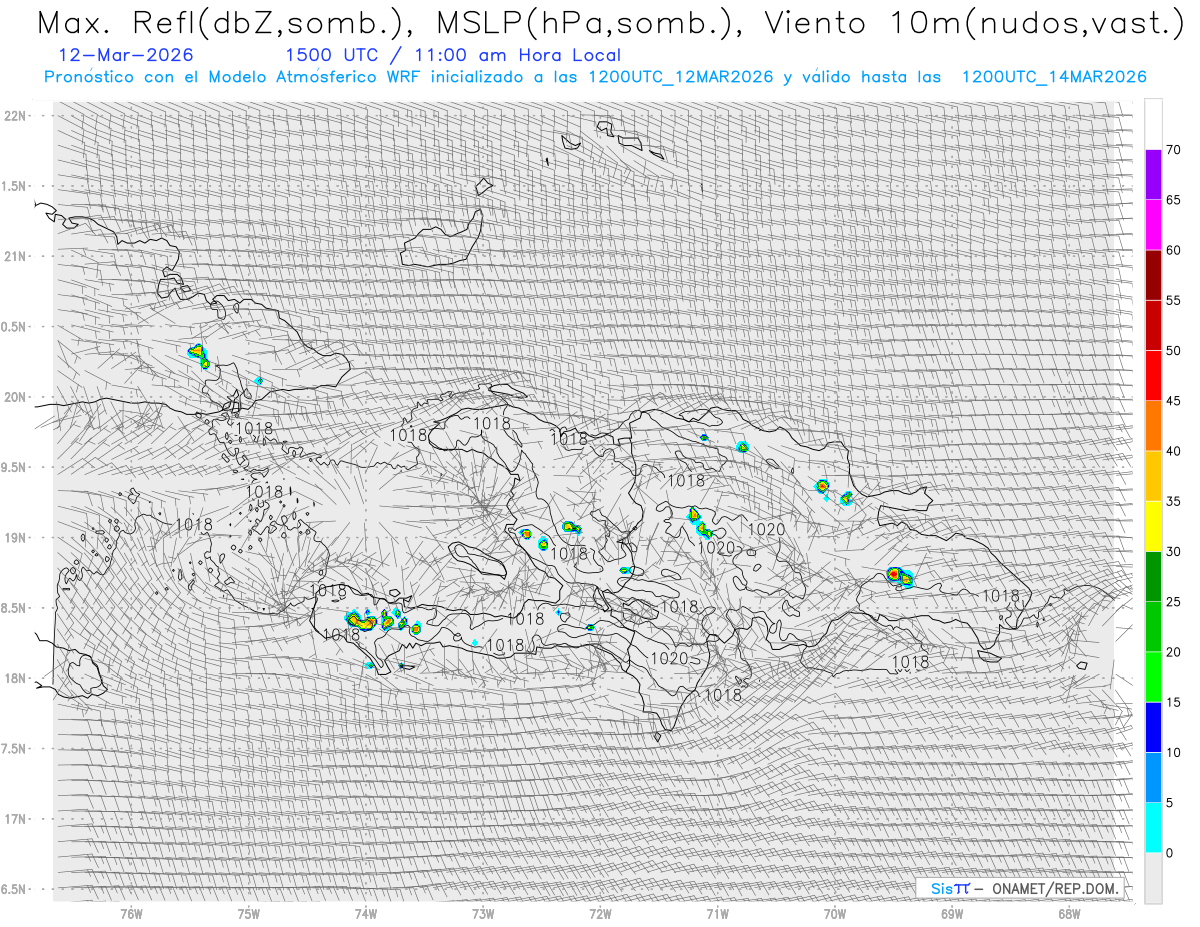
Task: Click the longitude label "71W"
Action: [718, 913]
